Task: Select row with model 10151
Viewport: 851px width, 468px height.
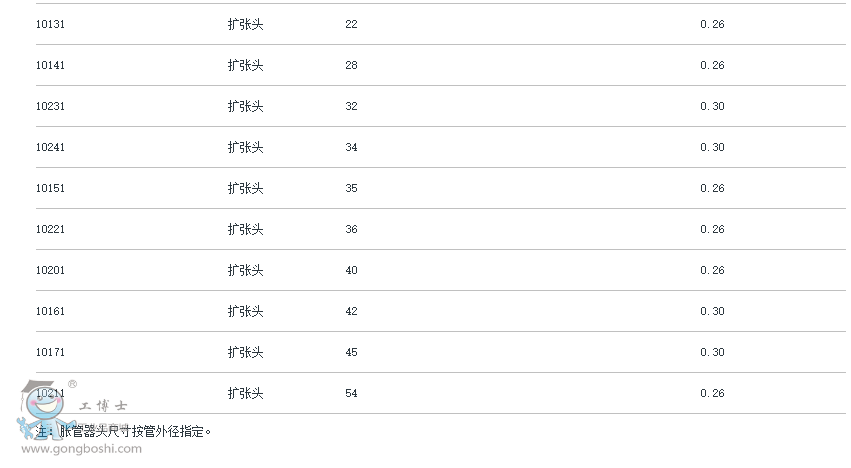Action: pos(50,188)
